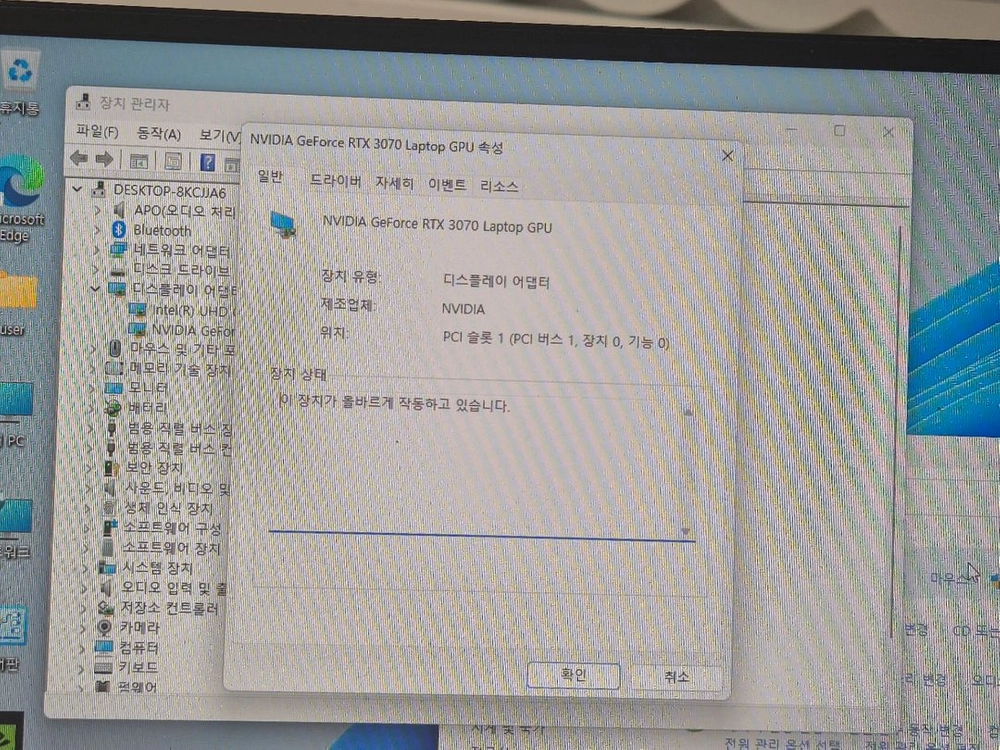Select the 저장소 컨트롤러 category
1000x750 pixels.
click(x=159, y=608)
